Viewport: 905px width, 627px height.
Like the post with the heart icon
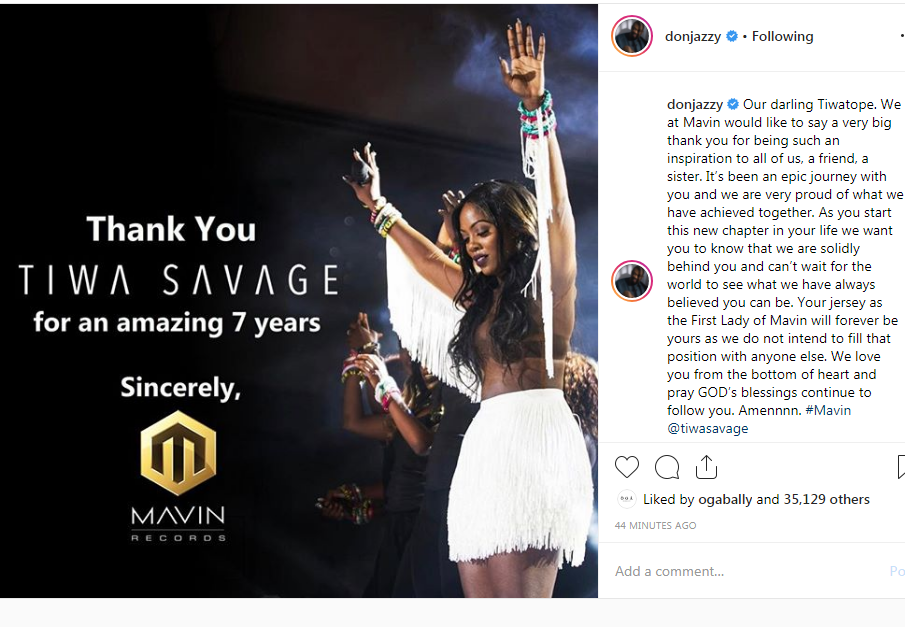627,466
